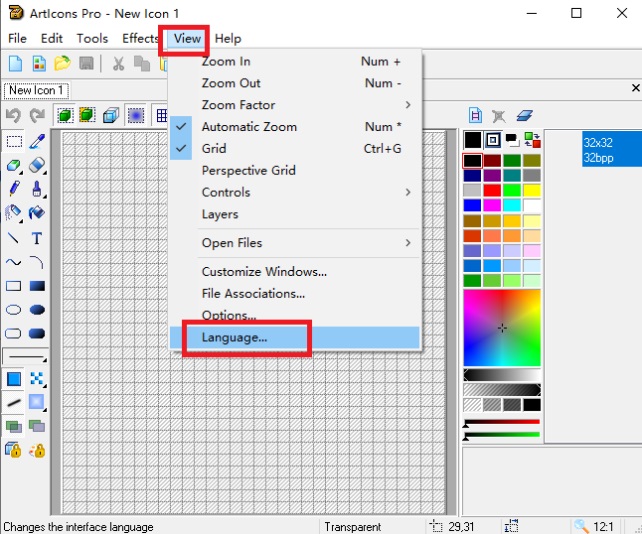
Task: Pick the cyan palette swatch
Action: point(512,205)
